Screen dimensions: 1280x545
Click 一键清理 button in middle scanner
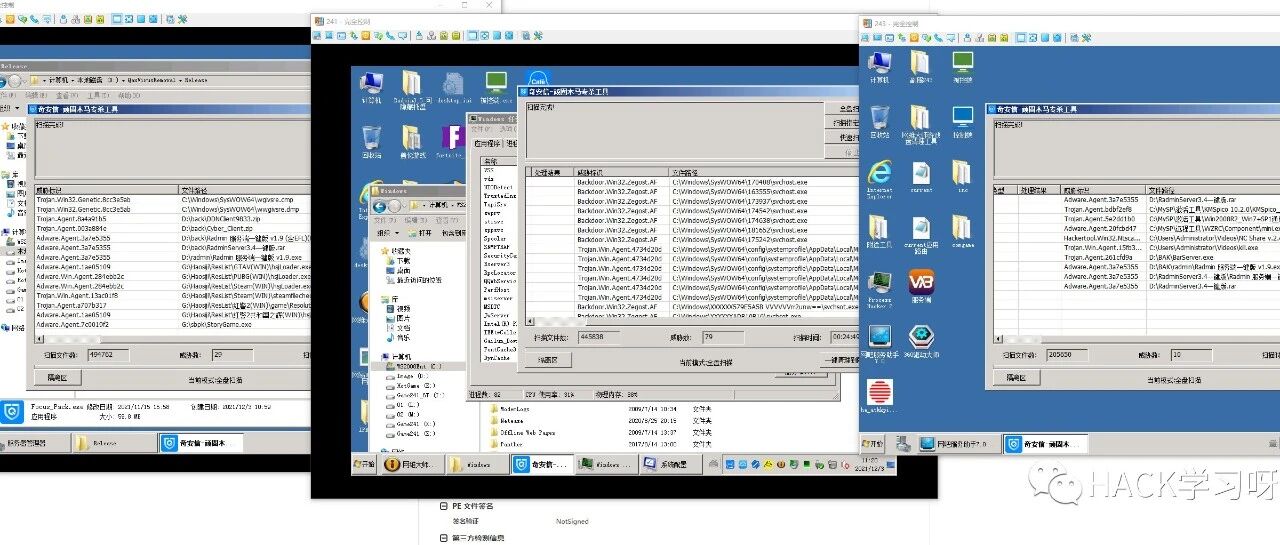840,360
